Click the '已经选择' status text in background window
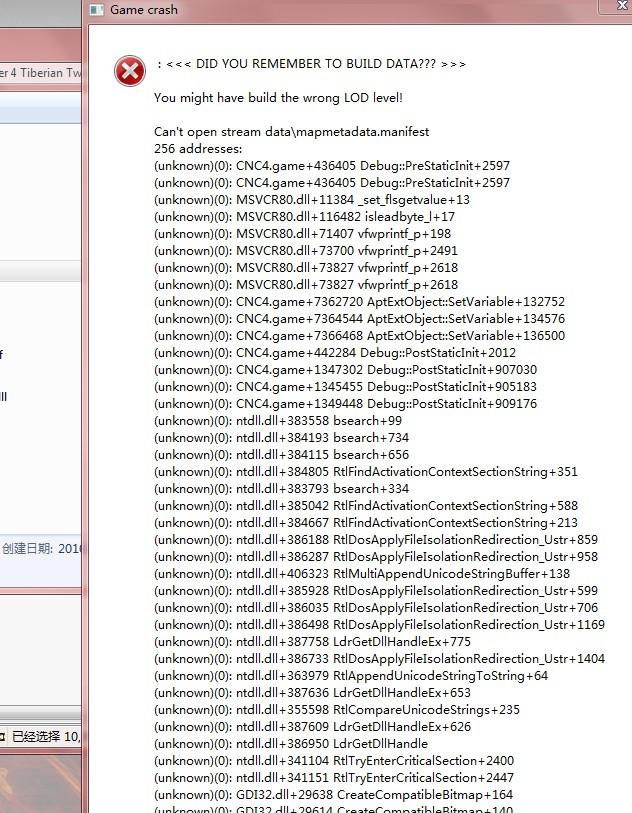This screenshot has width=632, height=813. coord(36,736)
